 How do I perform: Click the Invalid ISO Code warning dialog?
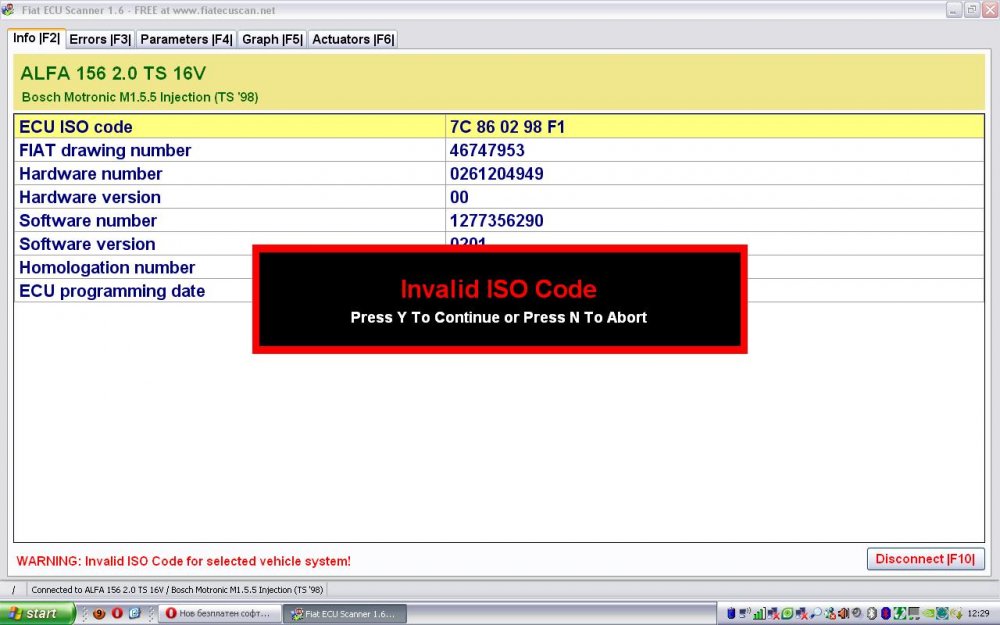[x=499, y=300]
